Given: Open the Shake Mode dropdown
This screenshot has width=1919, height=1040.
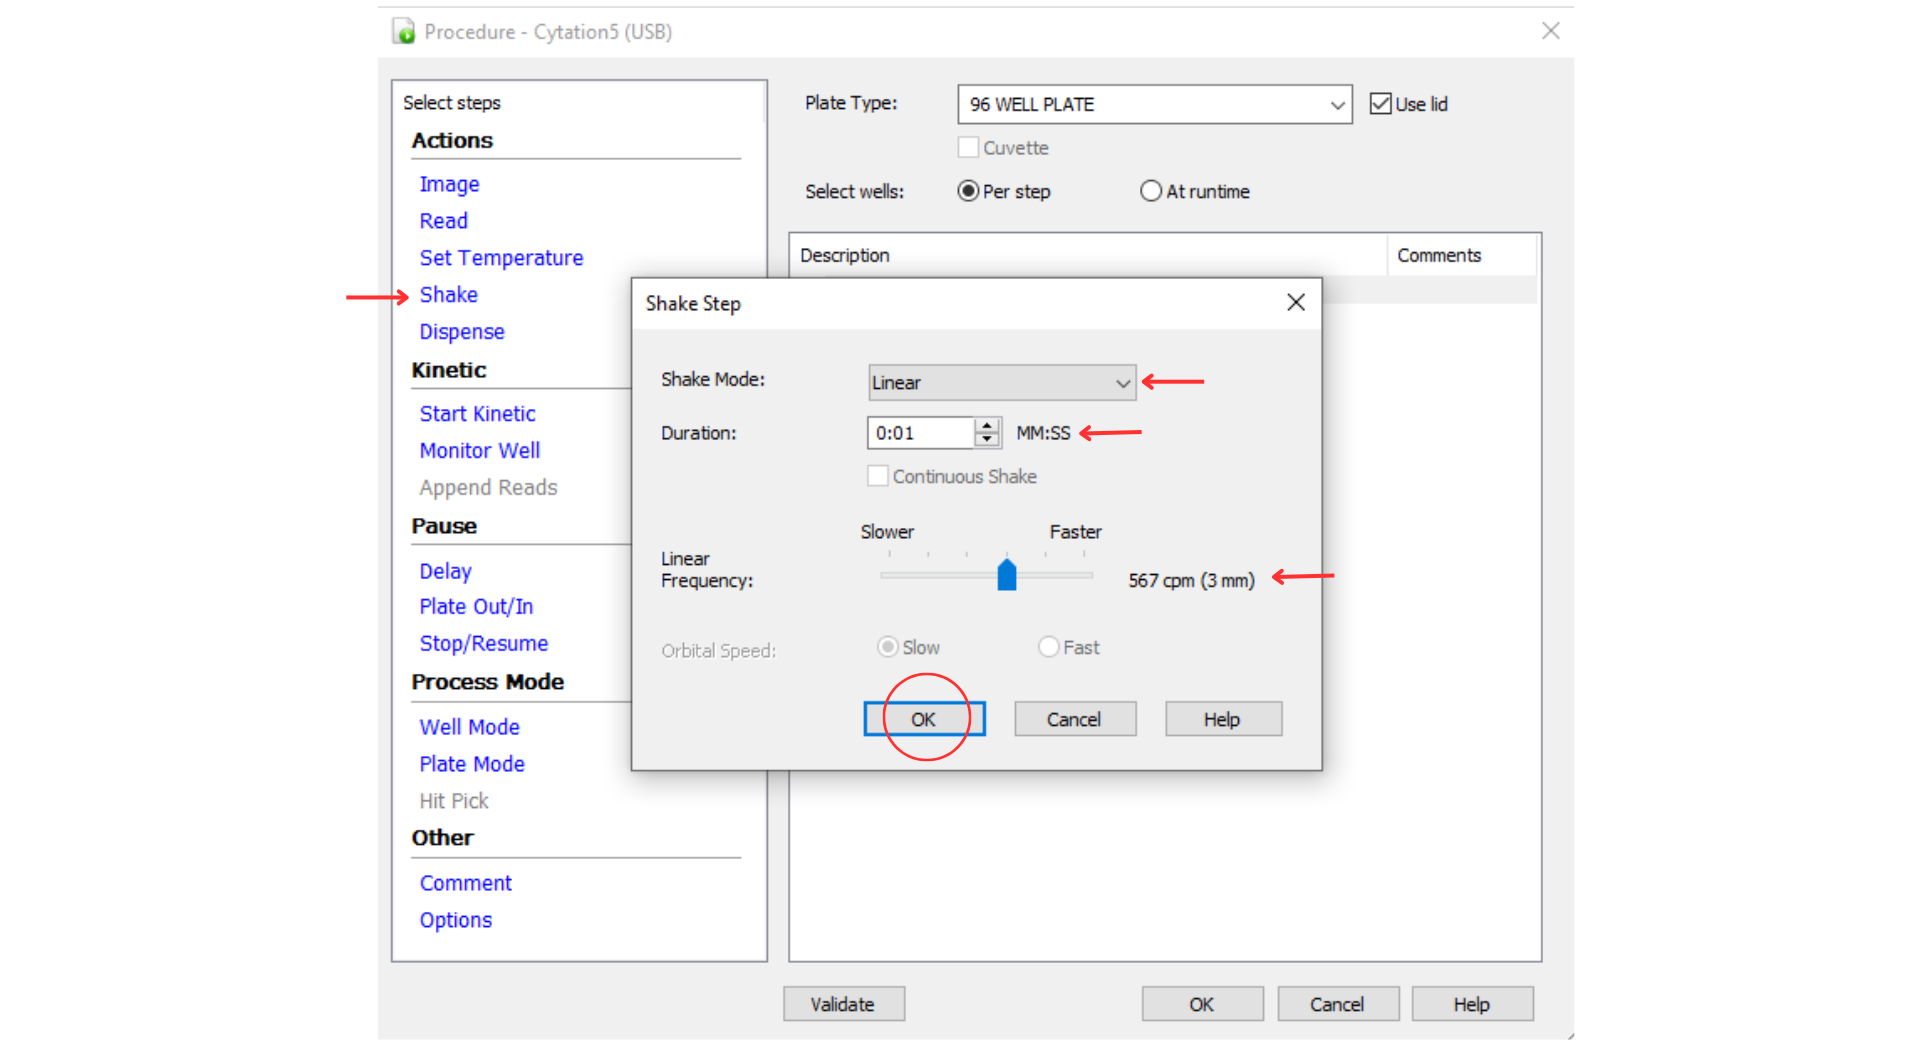Looking at the screenshot, I should 1002,382.
